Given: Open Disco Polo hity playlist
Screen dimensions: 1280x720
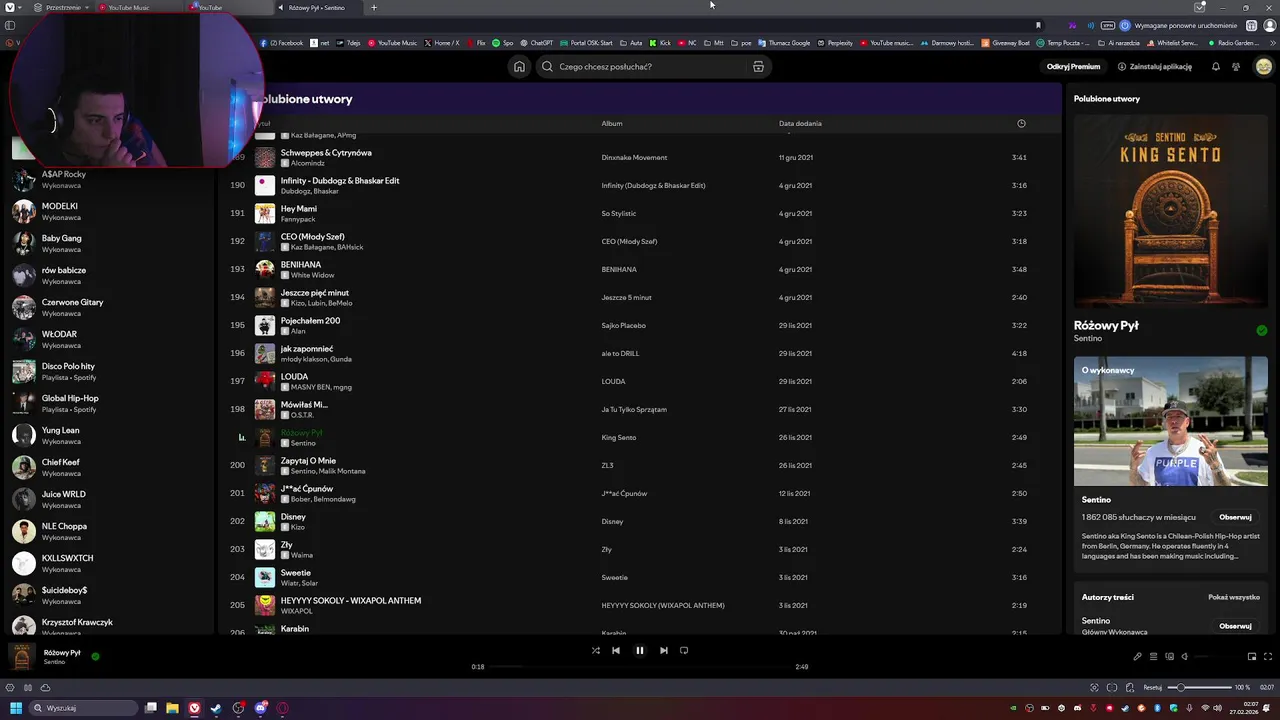Looking at the screenshot, I should 110,372.
